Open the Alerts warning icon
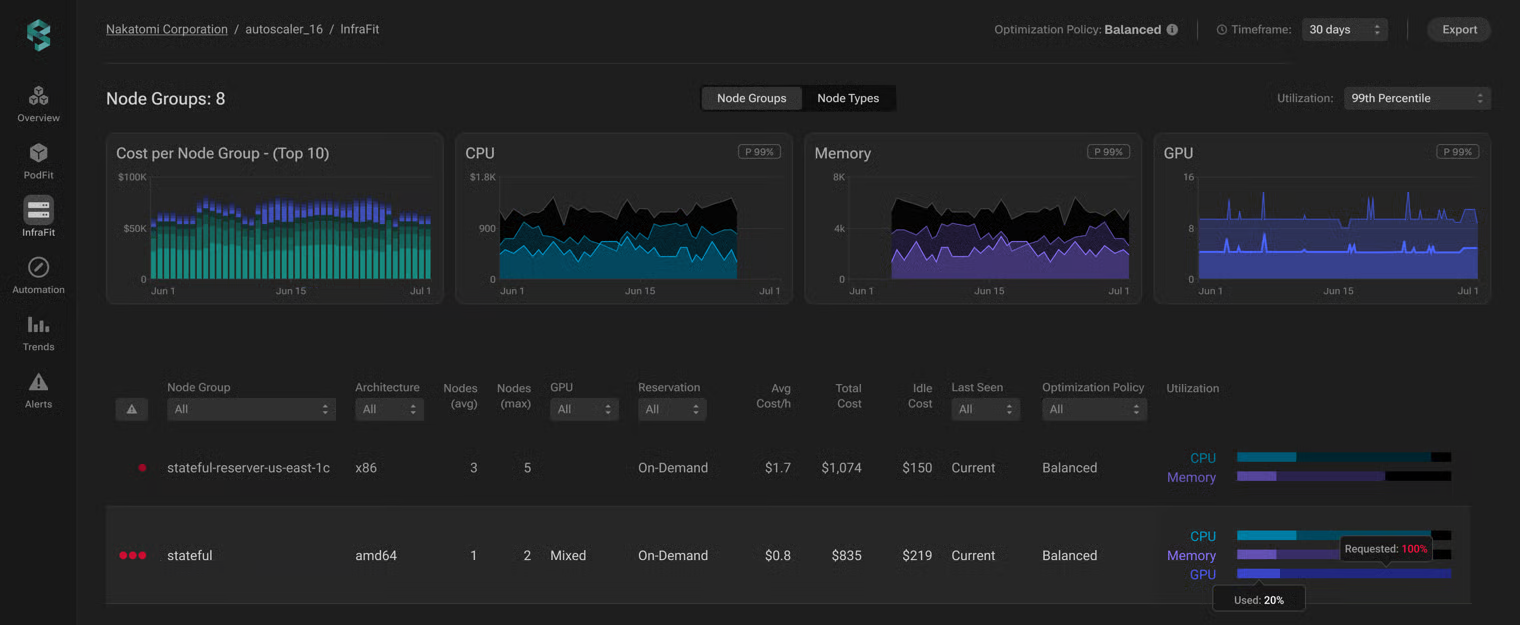 [x=38, y=382]
